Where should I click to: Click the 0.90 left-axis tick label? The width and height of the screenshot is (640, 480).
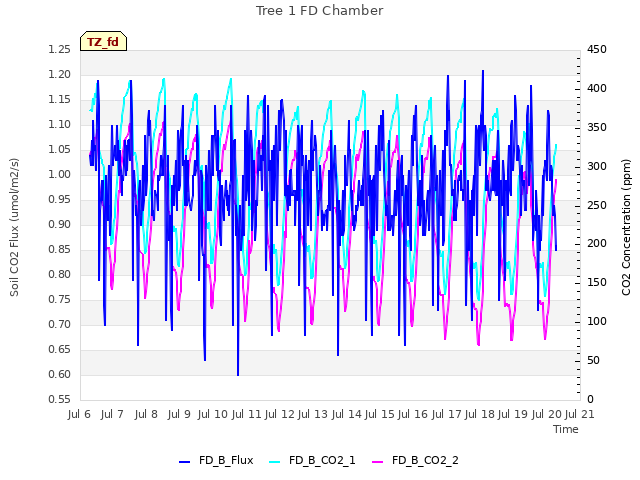60,224
